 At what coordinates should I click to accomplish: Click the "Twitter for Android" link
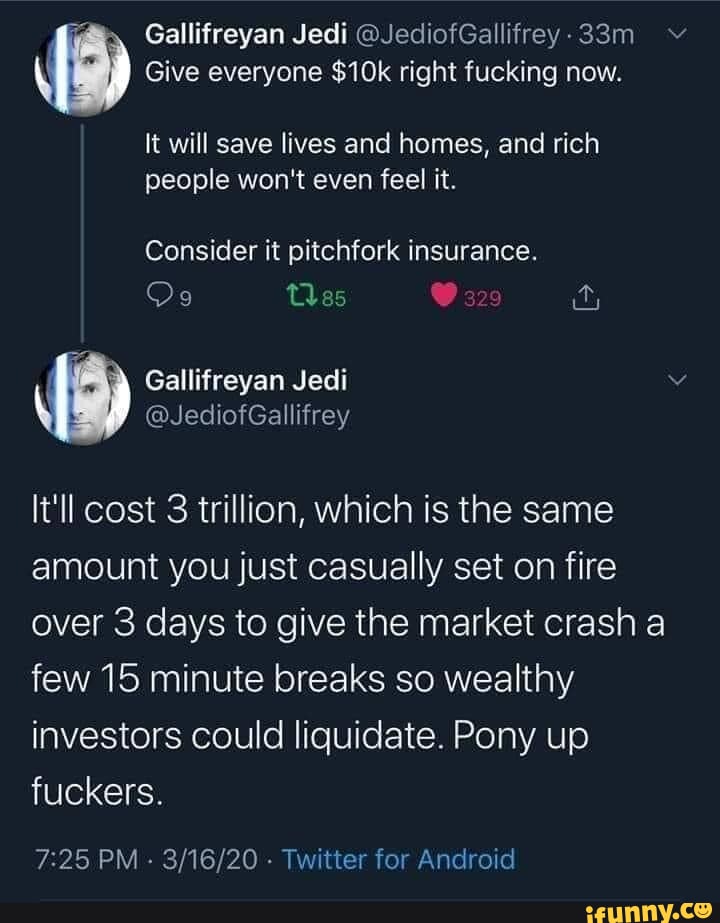pyautogui.click(x=400, y=859)
